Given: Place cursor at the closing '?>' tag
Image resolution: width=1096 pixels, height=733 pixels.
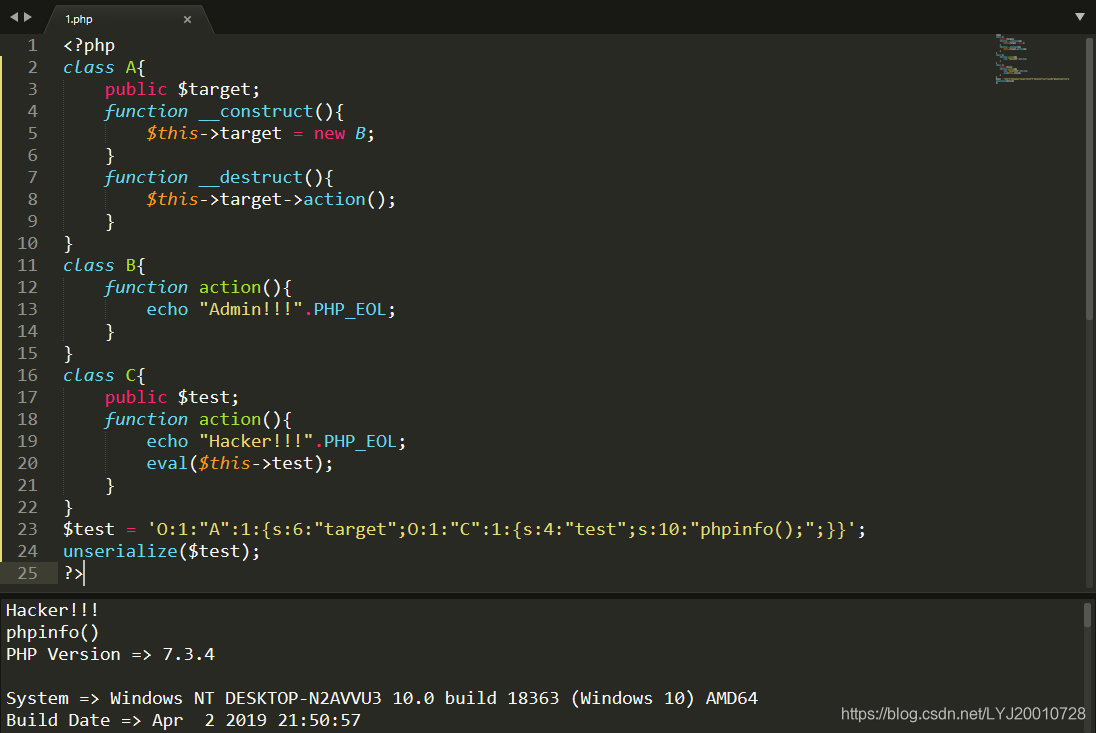Looking at the screenshot, I should click(73, 573).
